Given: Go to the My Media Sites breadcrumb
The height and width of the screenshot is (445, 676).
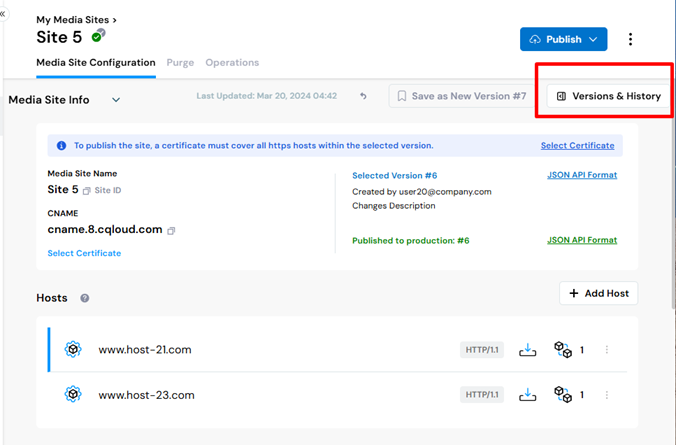Looking at the screenshot, I should (x=72, y=20).
